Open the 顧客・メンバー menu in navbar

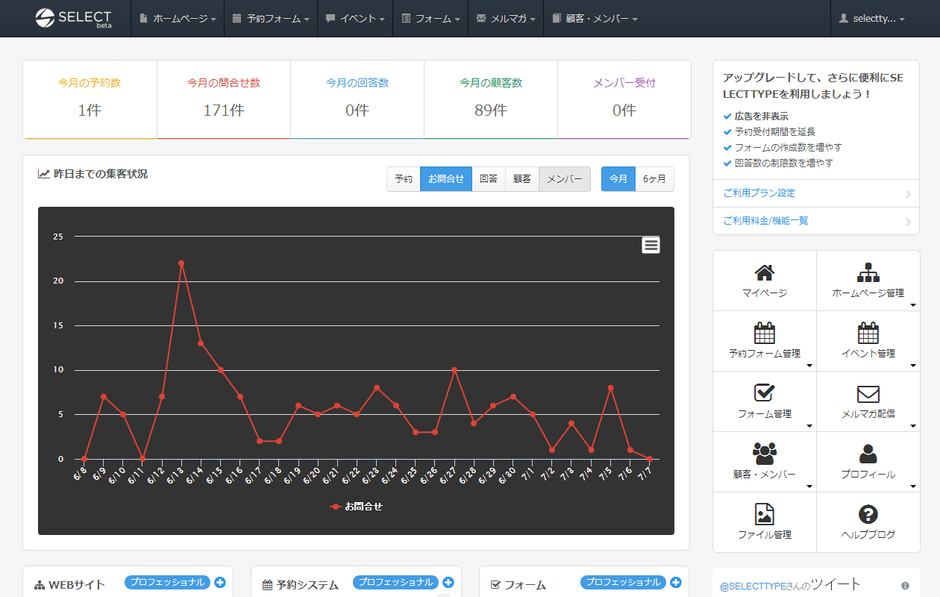[x=598, y=19]
